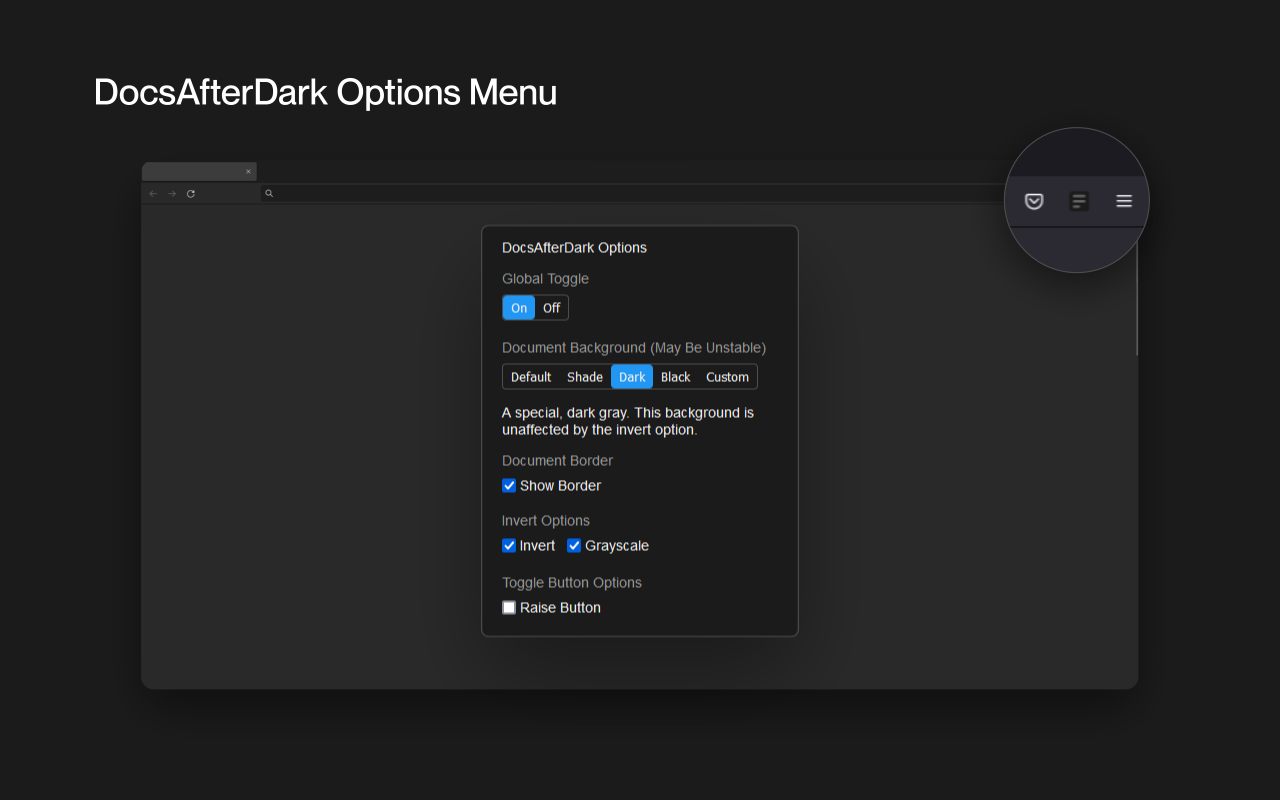Choose the Black document background
The width and height of the screenshot is (1280, 800).
click(675, 376)
